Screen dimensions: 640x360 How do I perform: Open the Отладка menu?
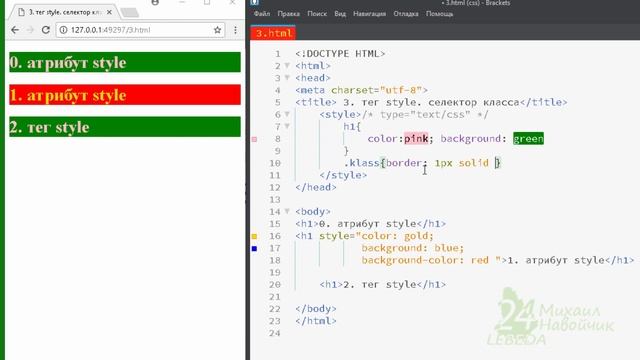click(x=406, y=13)
